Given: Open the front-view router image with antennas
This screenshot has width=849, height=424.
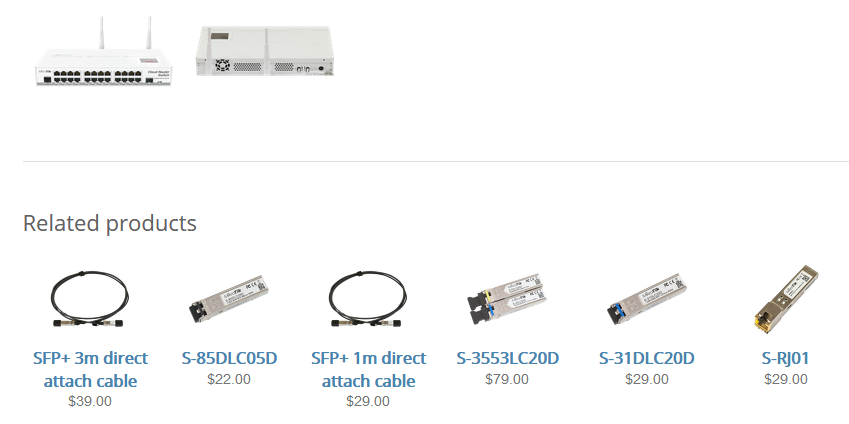Looking at the screenshot, I should click(102, 59).
